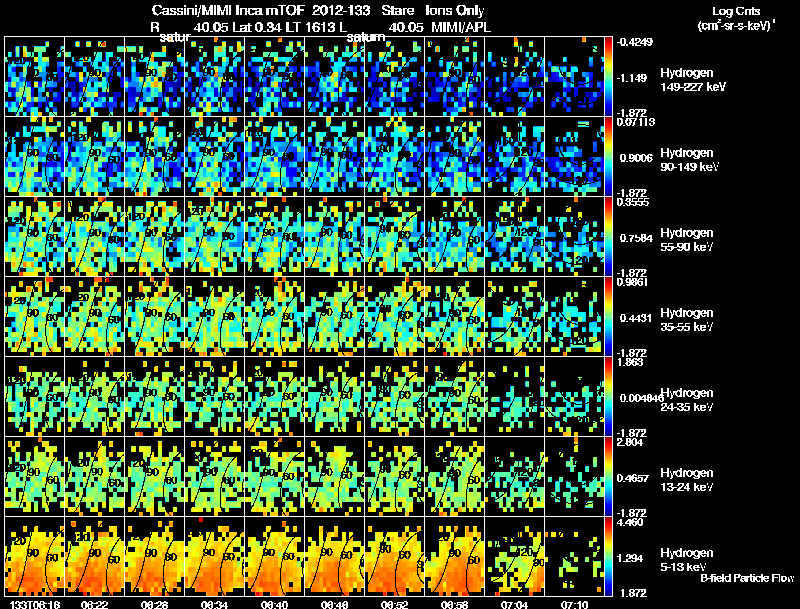Open the 55-90 keV panel at 06:34
800x609 pixels.
214,237
